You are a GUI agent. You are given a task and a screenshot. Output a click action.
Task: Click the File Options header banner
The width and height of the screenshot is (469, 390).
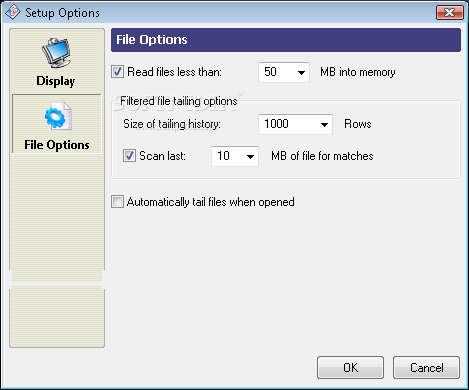286,40
